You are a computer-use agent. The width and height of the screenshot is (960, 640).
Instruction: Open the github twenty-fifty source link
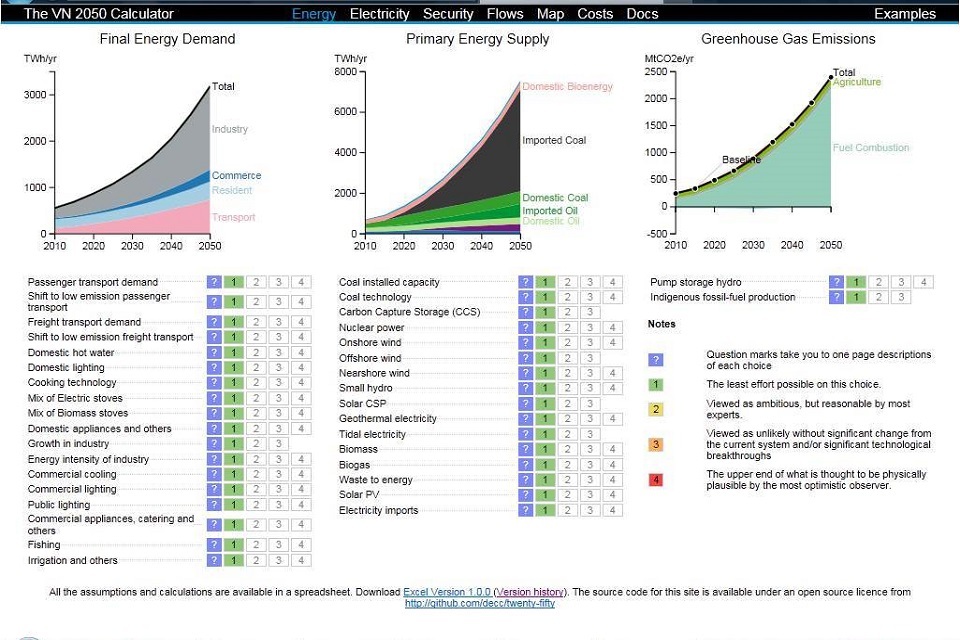coord(479,603)
